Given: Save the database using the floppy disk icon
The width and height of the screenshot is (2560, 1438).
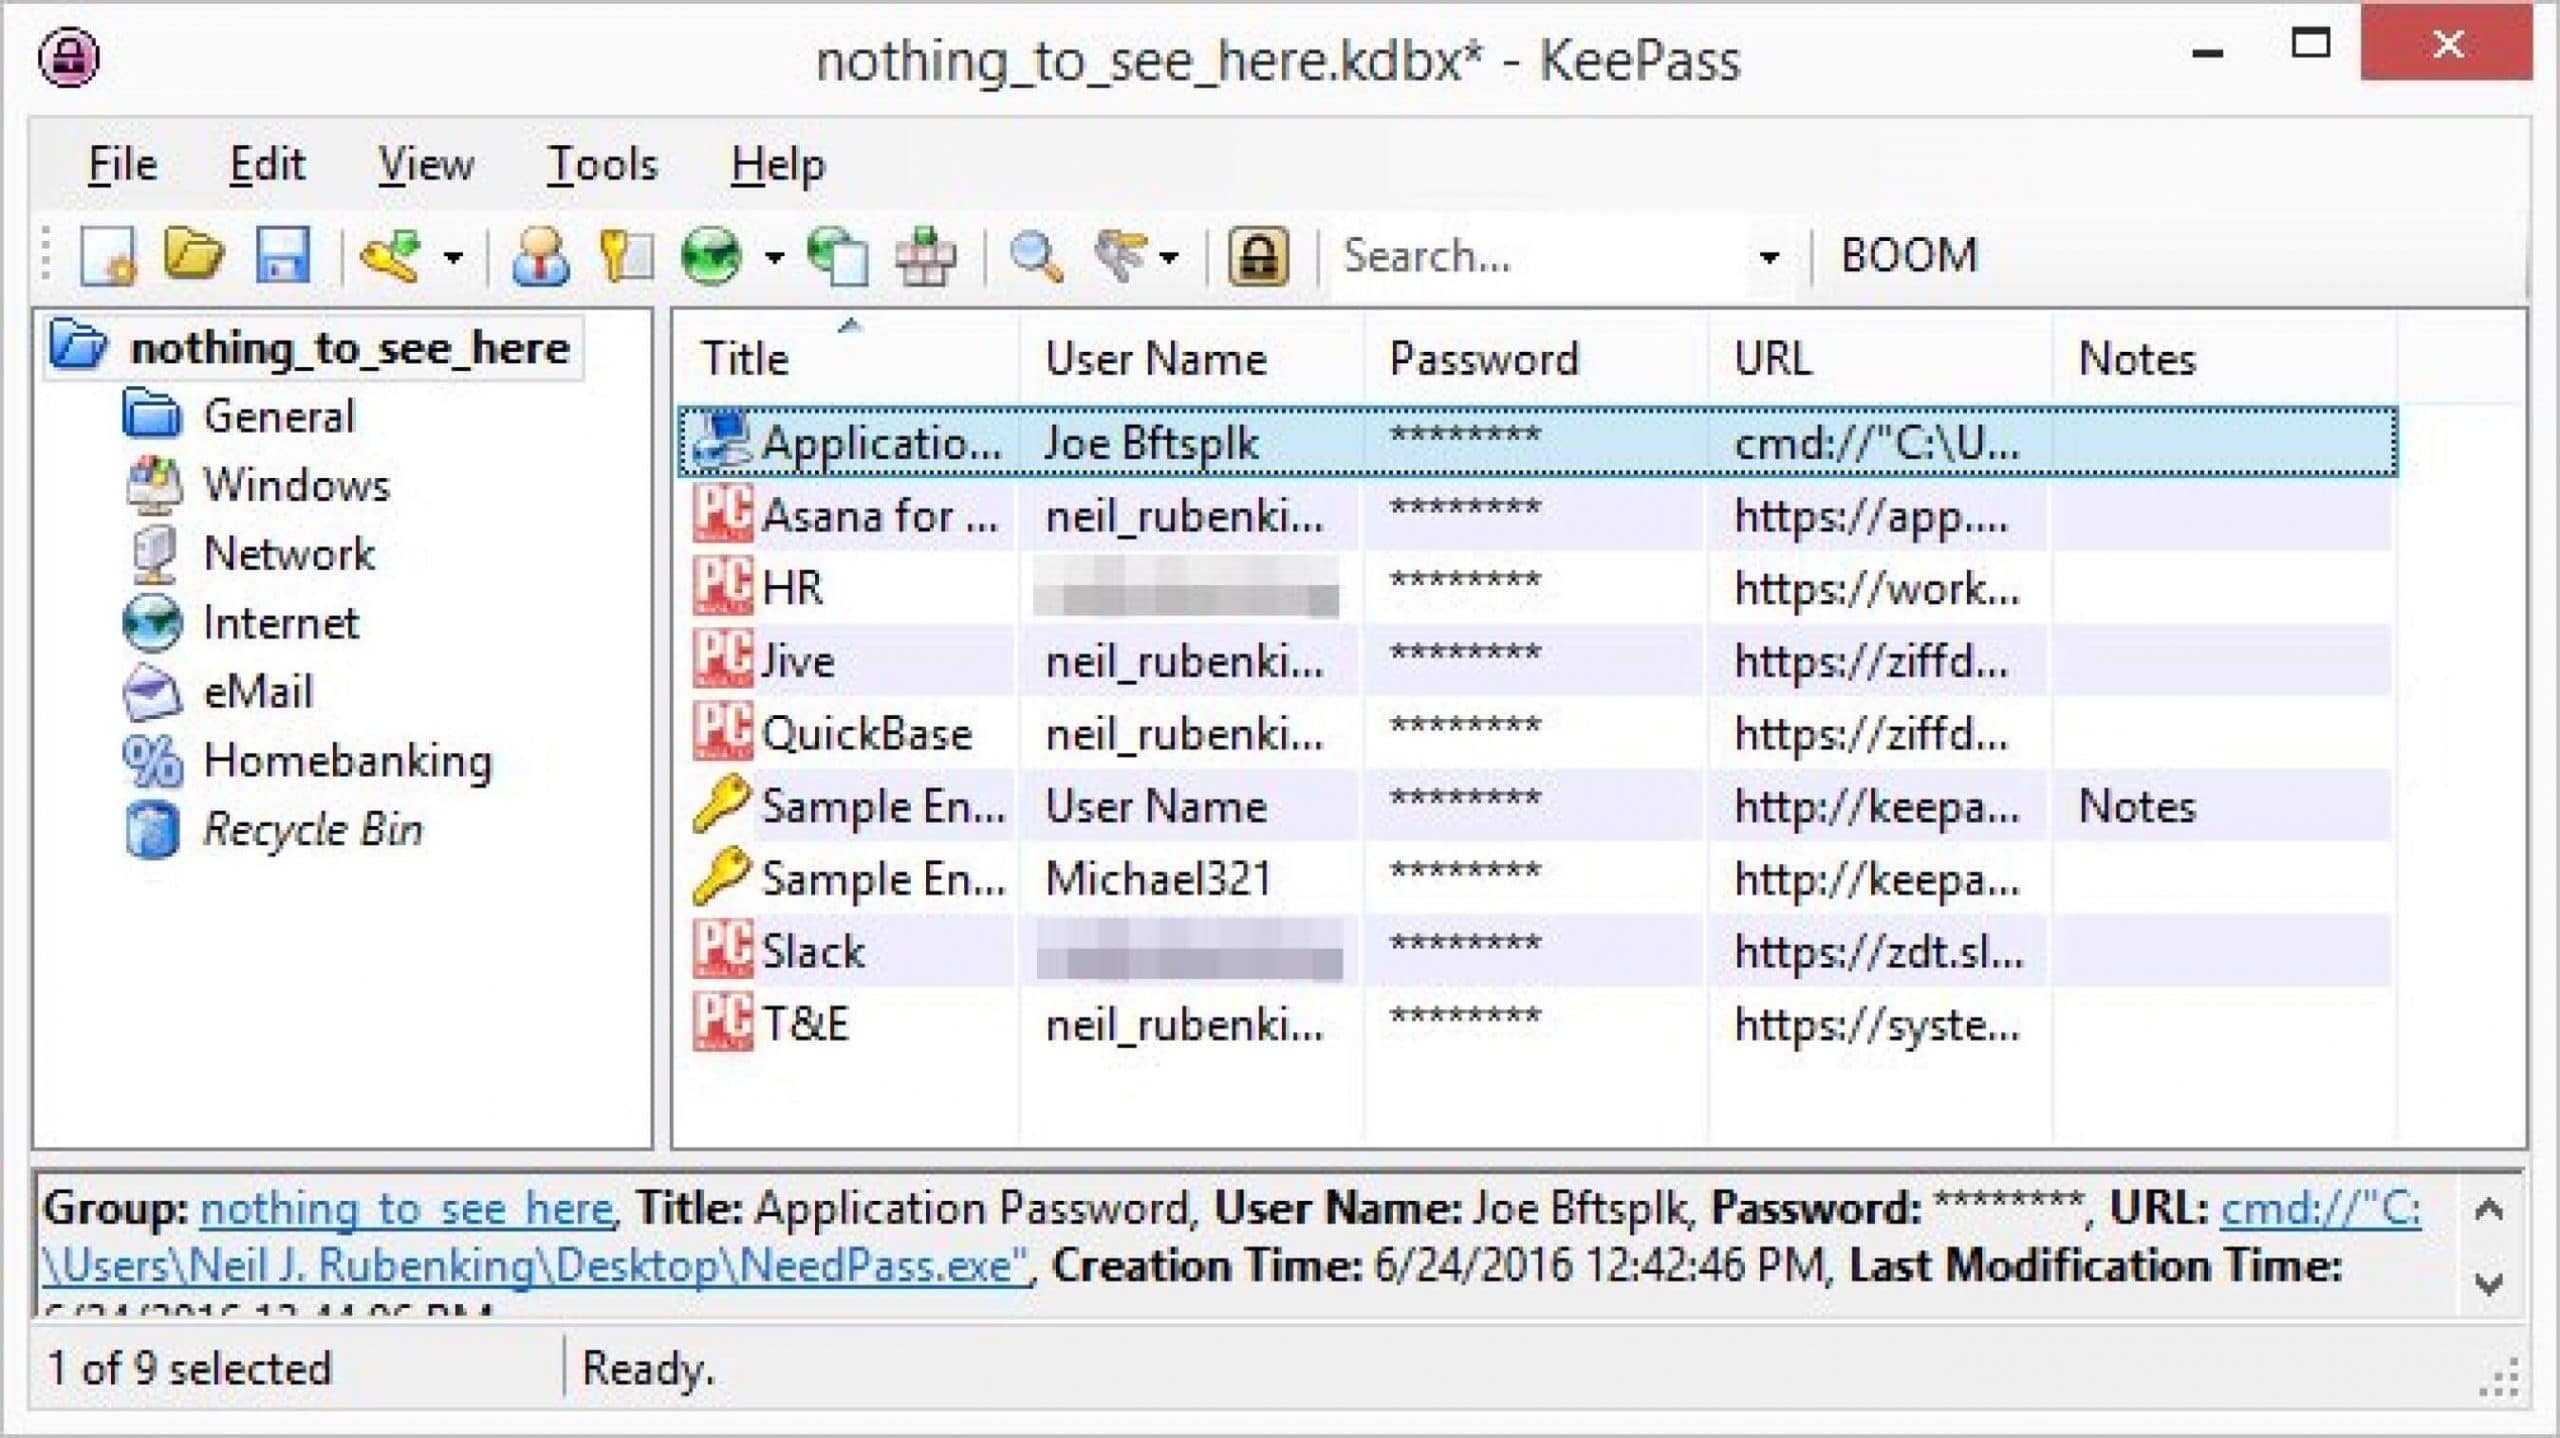Looking at the screenshot, I should (x=283, y=256).
